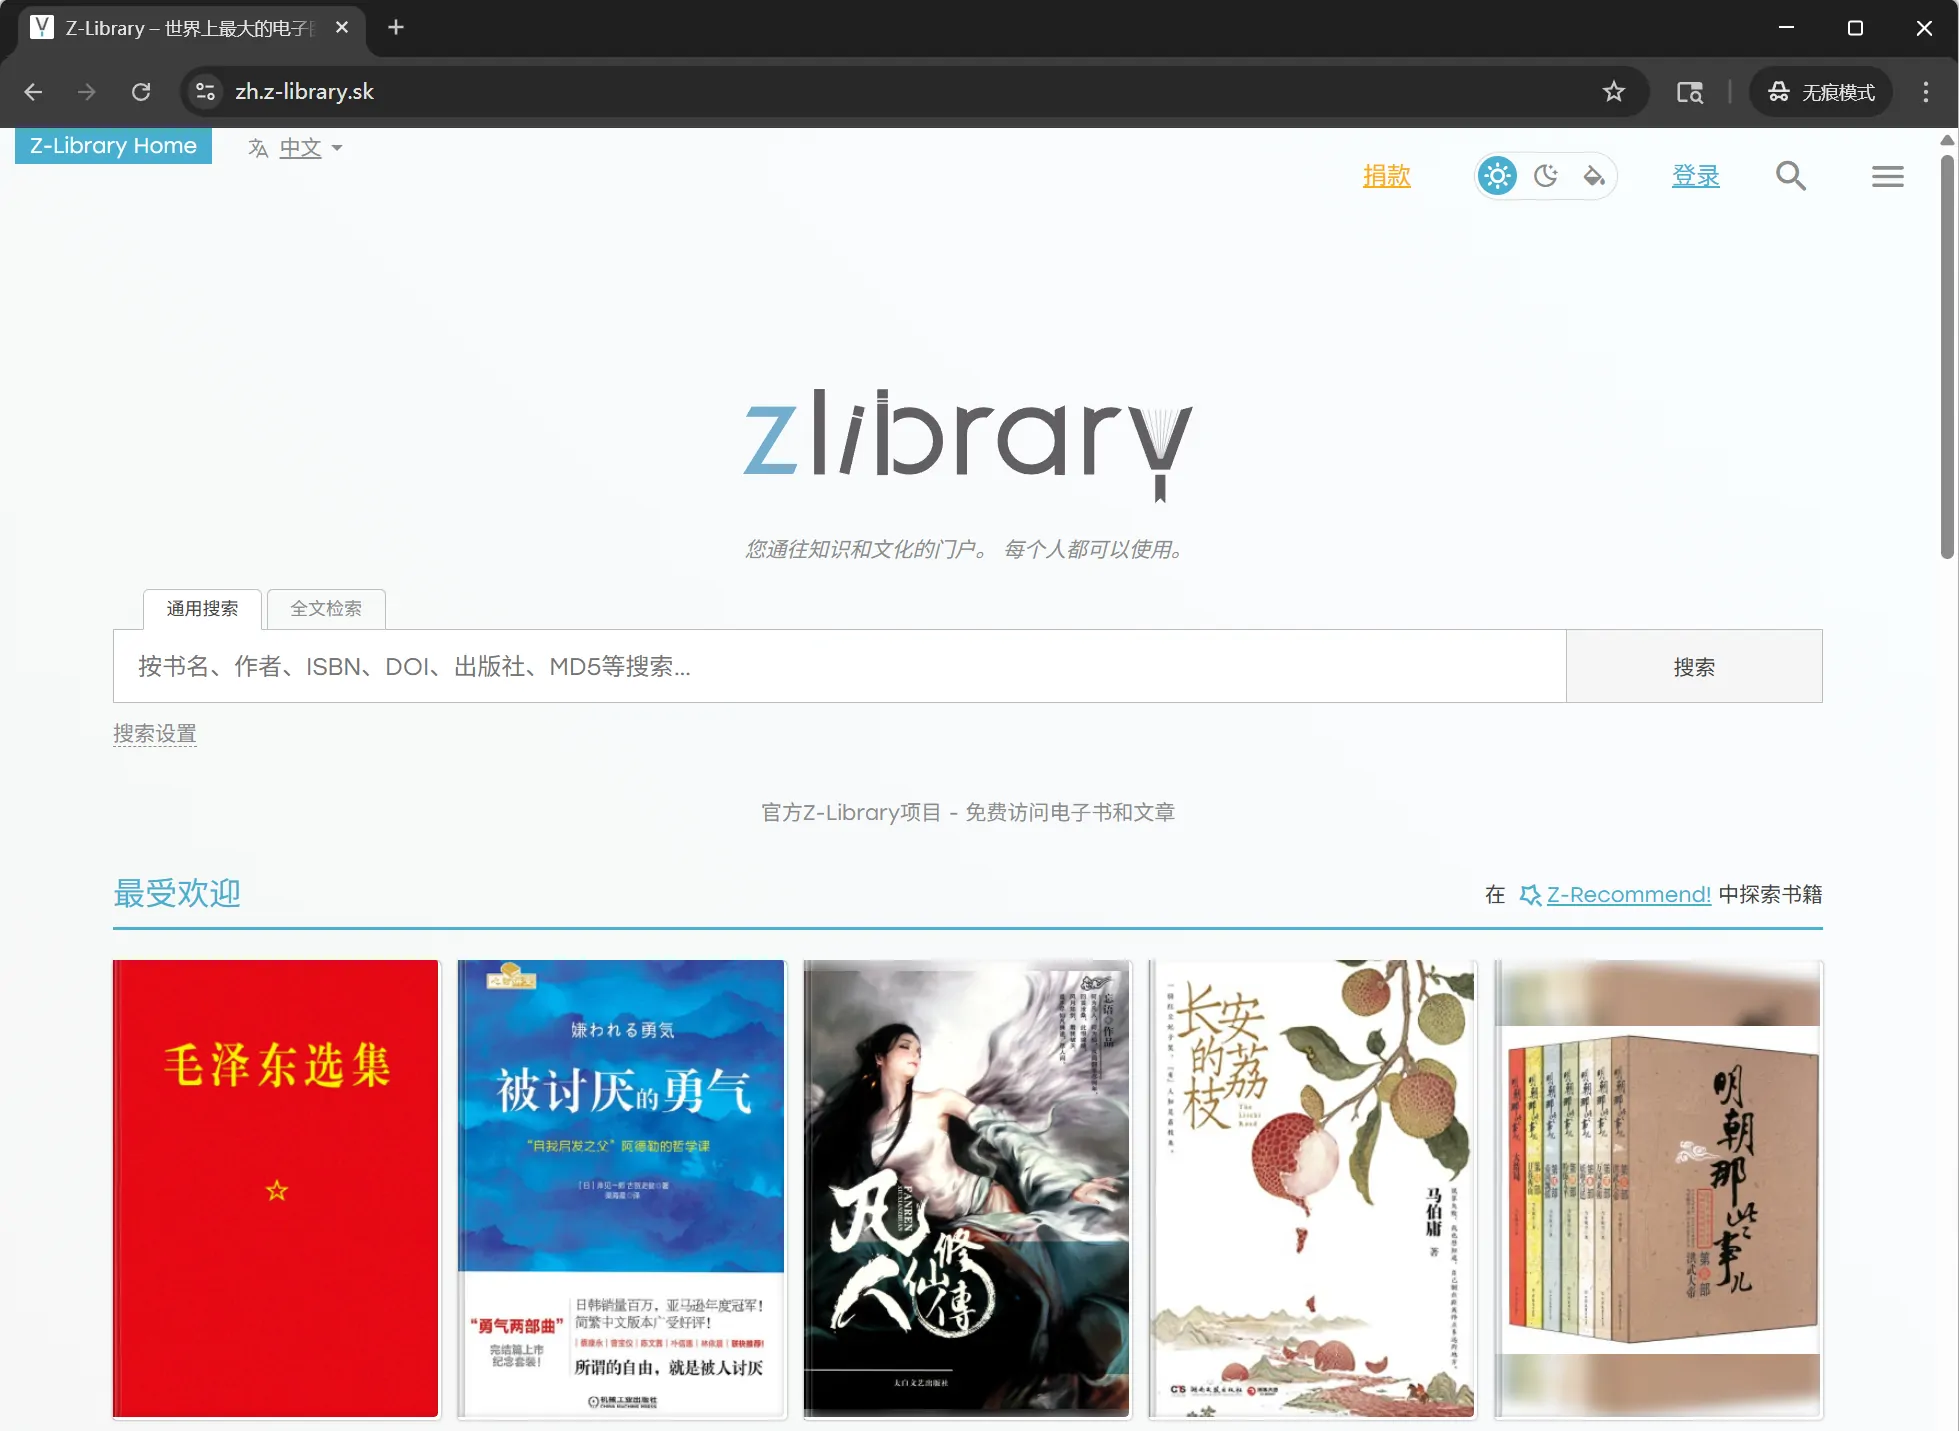Open 被讨厌的勇气 book cover
Image resolution: width=1959 pixels, height=1431 pixels.
pyautogui.click(x=621, y=1189)
